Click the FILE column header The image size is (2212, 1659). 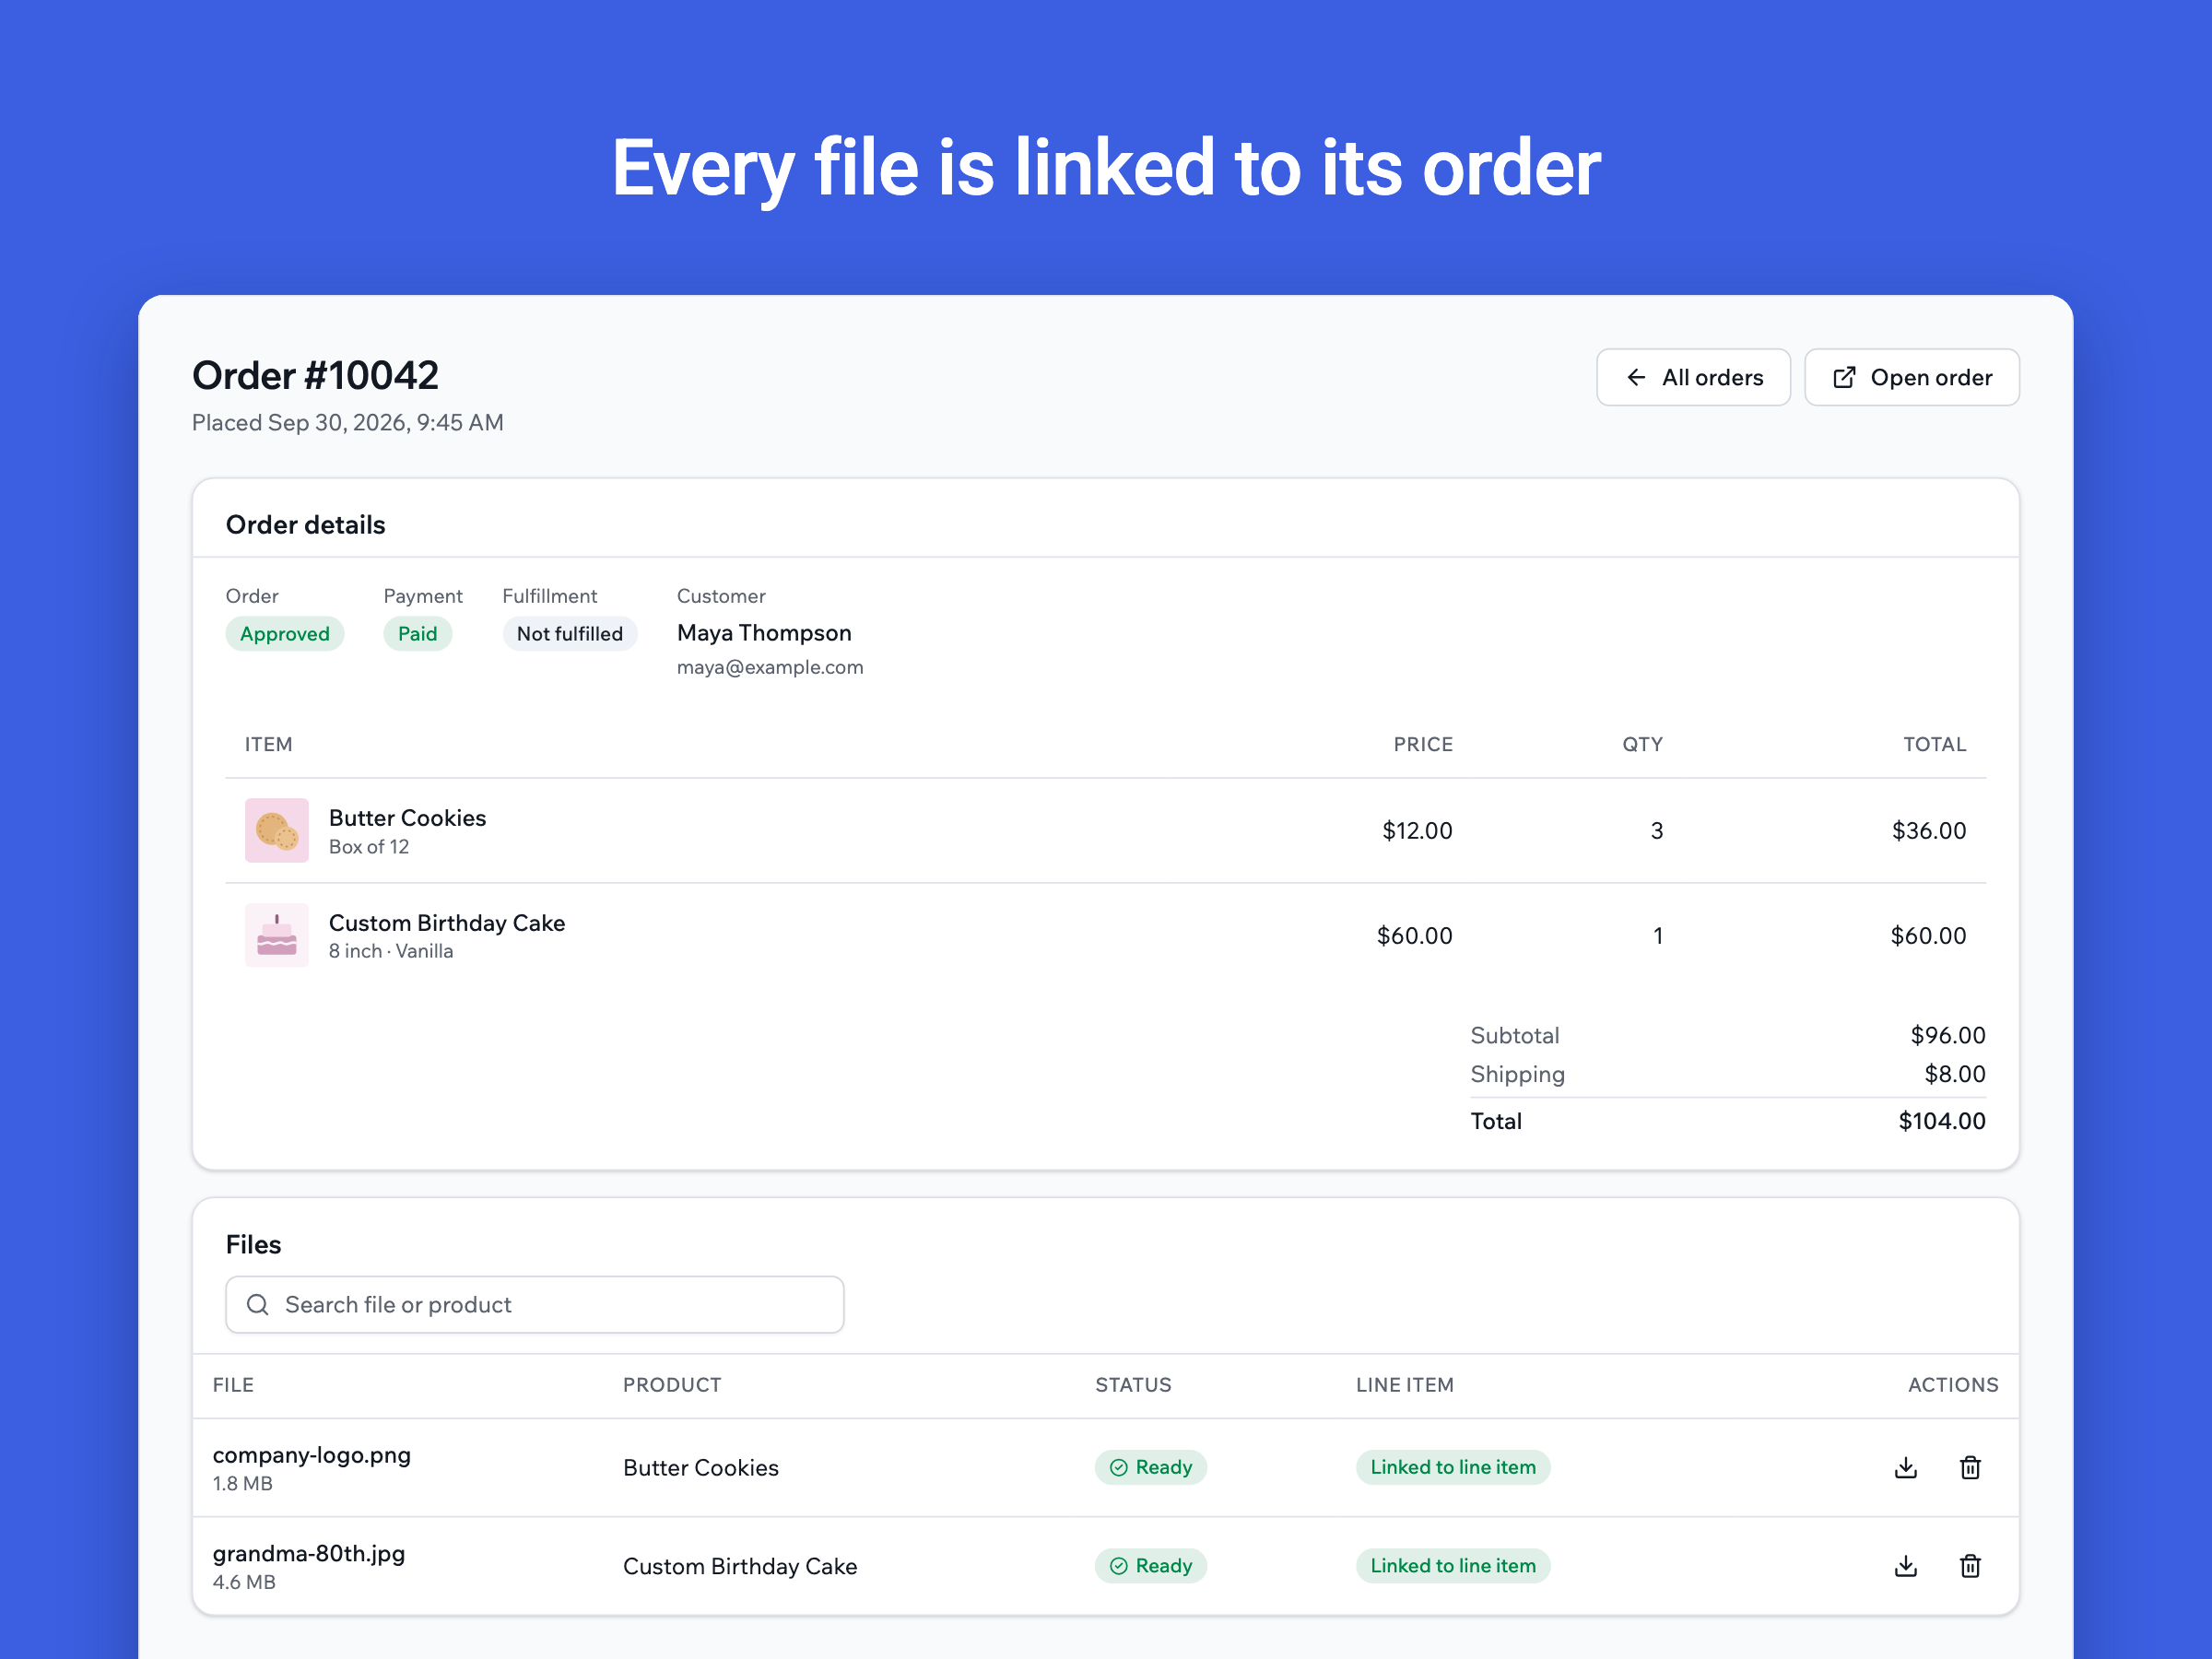(x=233, y=1385)
